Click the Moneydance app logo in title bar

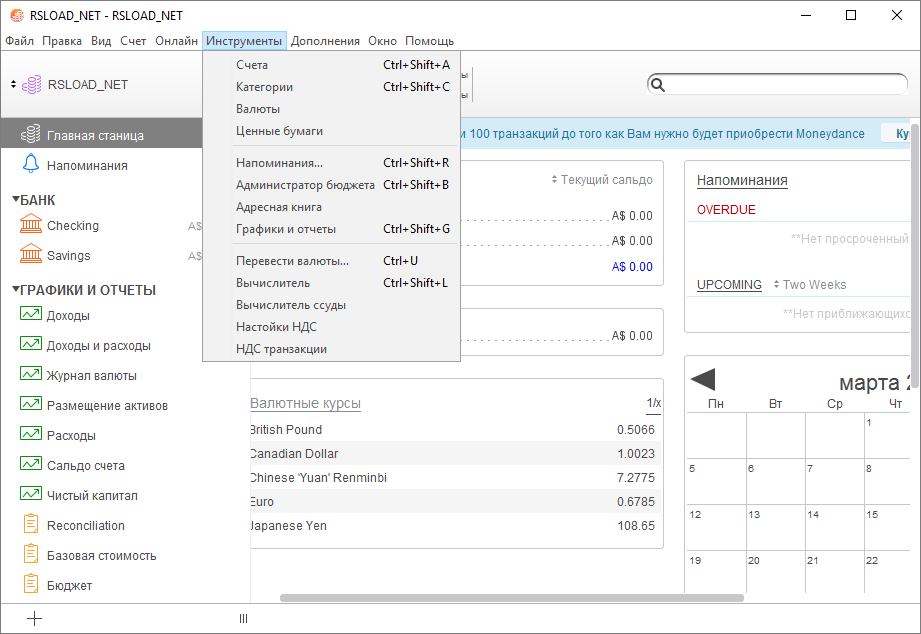point(17,15)
